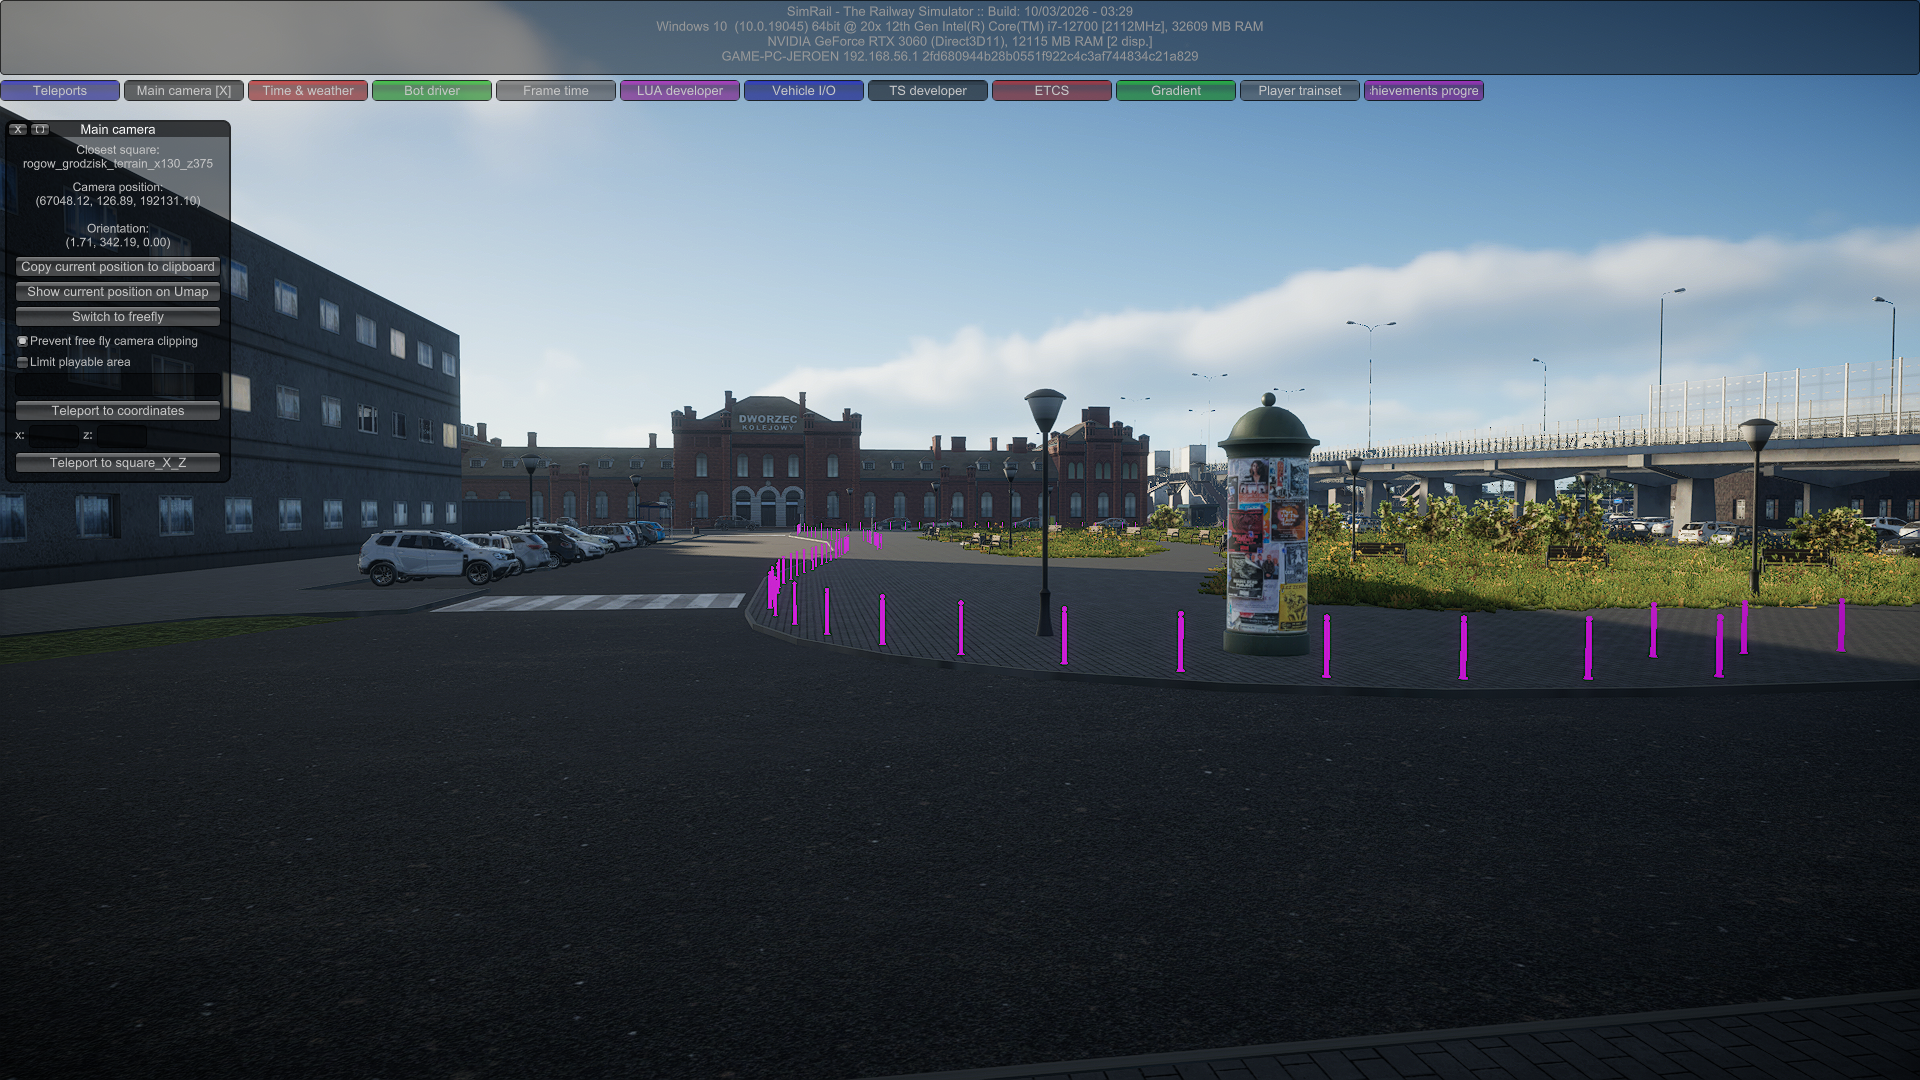The height and width of the screenshot is (1080, 1920).
Task: Open the Gradient panel
Action: 1176,91
